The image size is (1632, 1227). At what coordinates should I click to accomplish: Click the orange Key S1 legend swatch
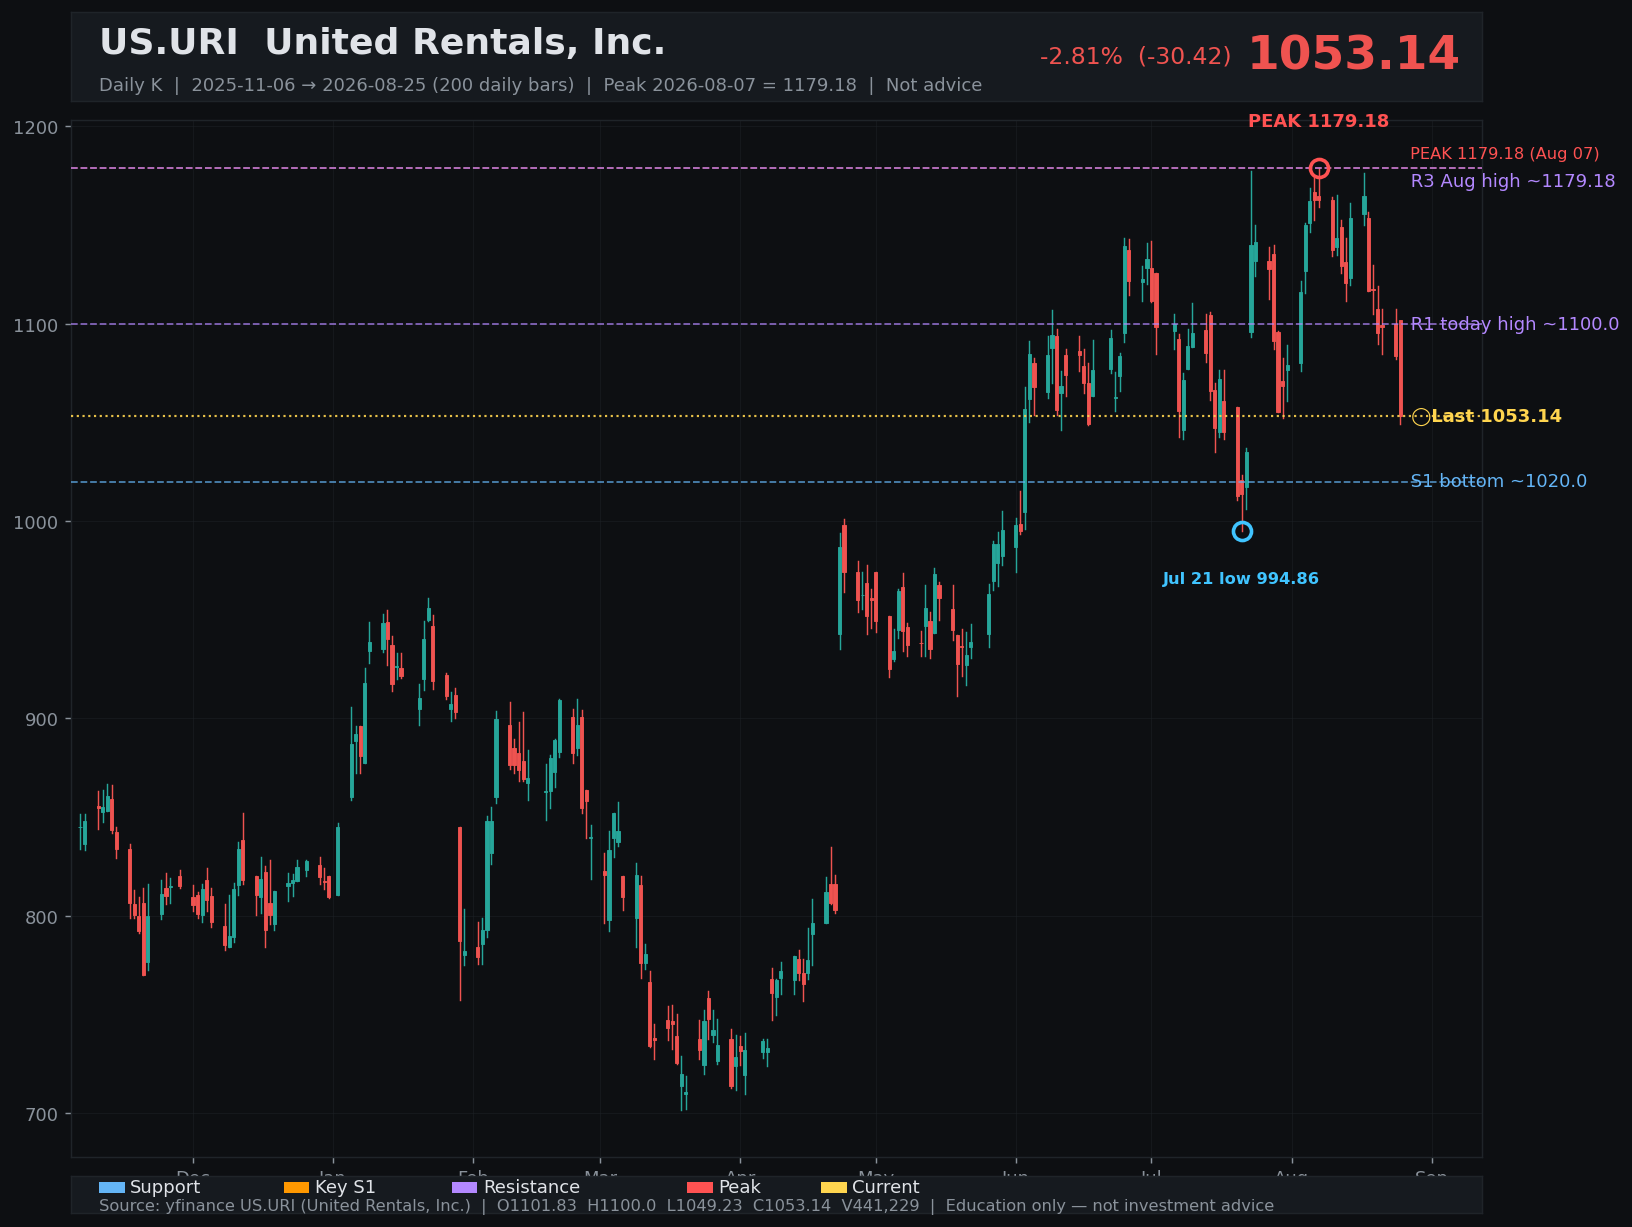click(297, 1187)
